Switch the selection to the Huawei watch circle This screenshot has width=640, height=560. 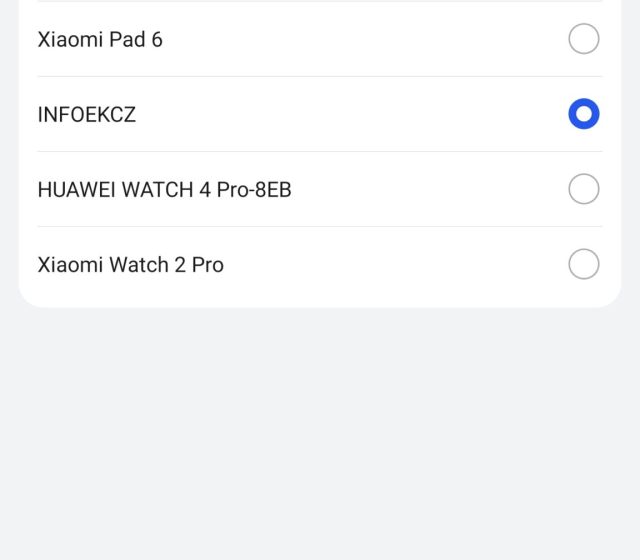[x=584, y=189]
